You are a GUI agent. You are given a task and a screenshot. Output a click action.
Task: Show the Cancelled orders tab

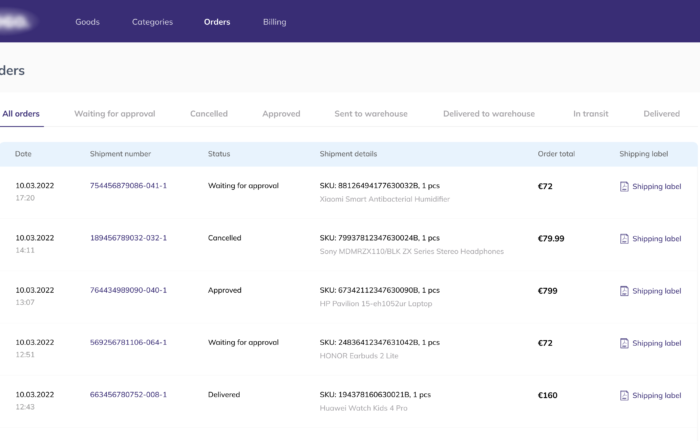pyautogui.click(x=209, y=114)
